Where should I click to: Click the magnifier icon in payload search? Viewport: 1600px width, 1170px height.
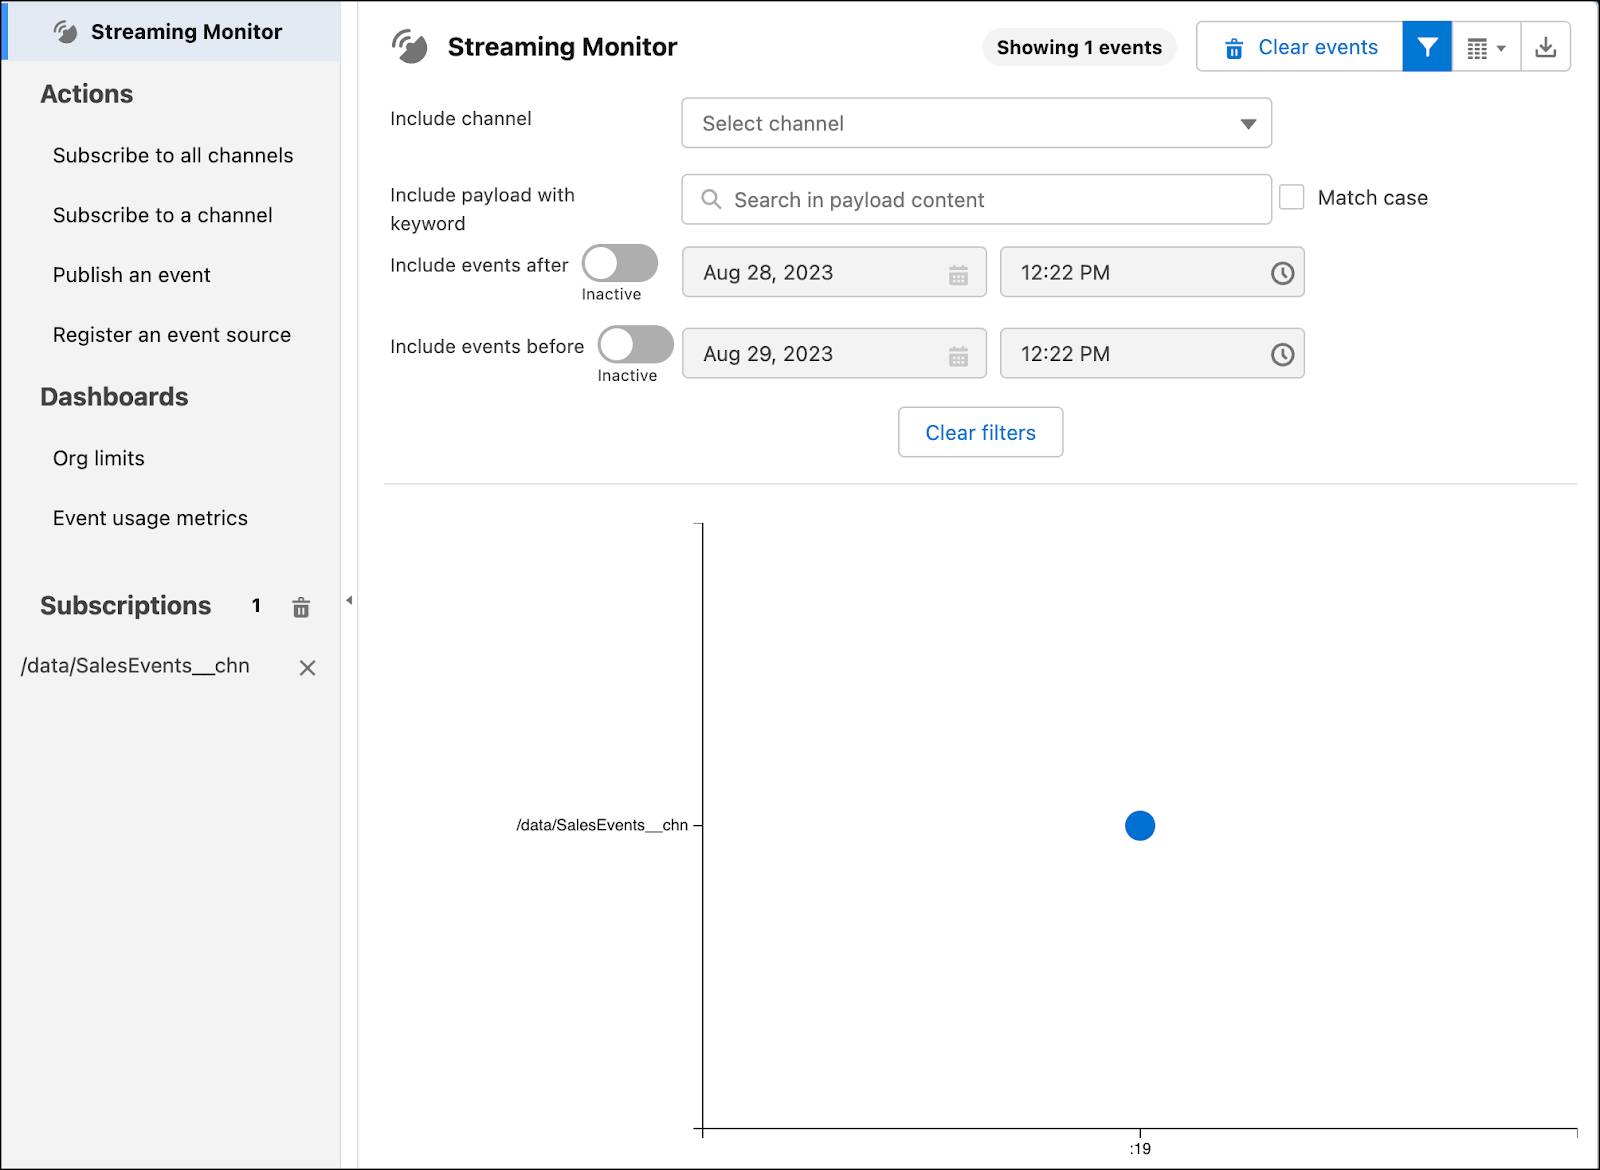[711, 200]
